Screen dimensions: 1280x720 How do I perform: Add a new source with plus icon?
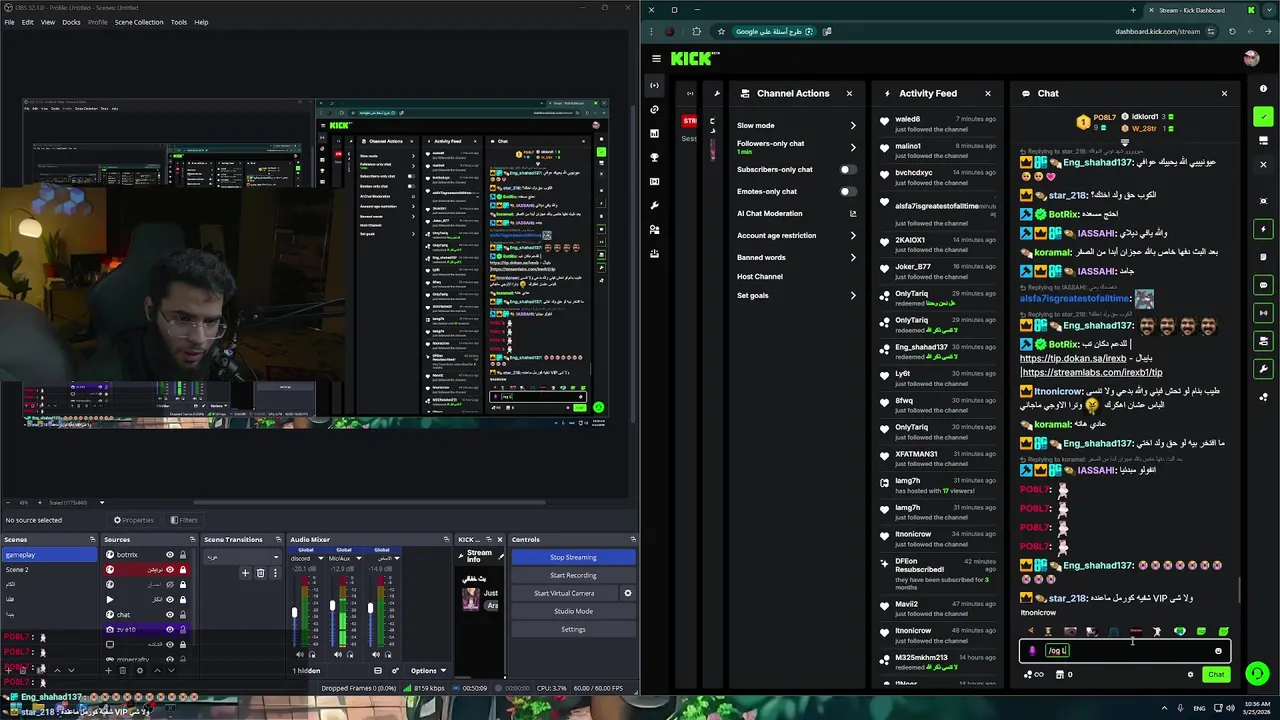[x=110, y=670]
